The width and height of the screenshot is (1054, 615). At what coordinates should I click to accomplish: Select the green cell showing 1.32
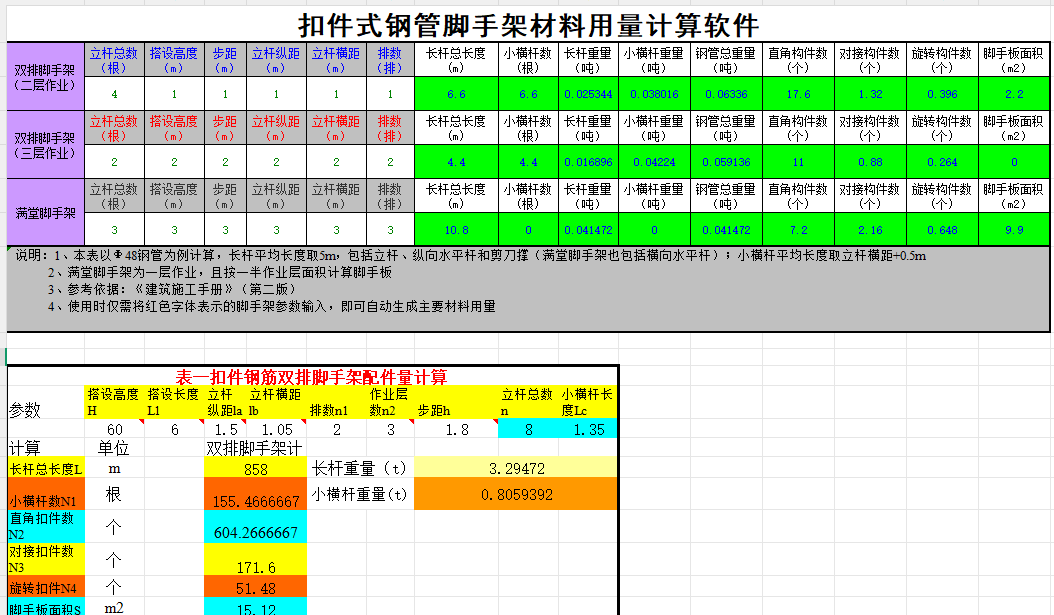pos(870,93)
